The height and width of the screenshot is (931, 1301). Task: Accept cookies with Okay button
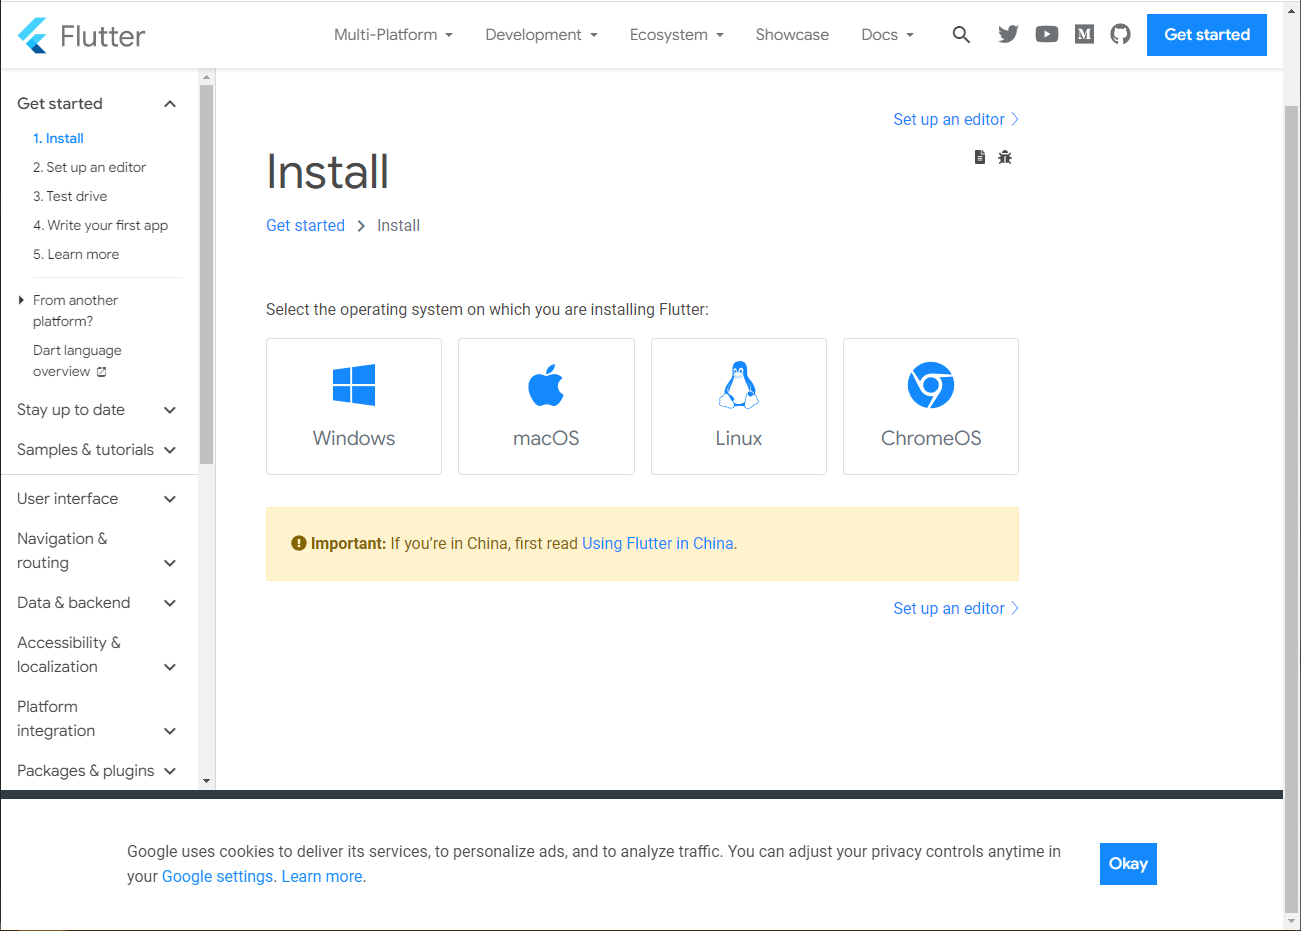(1128, 864)
